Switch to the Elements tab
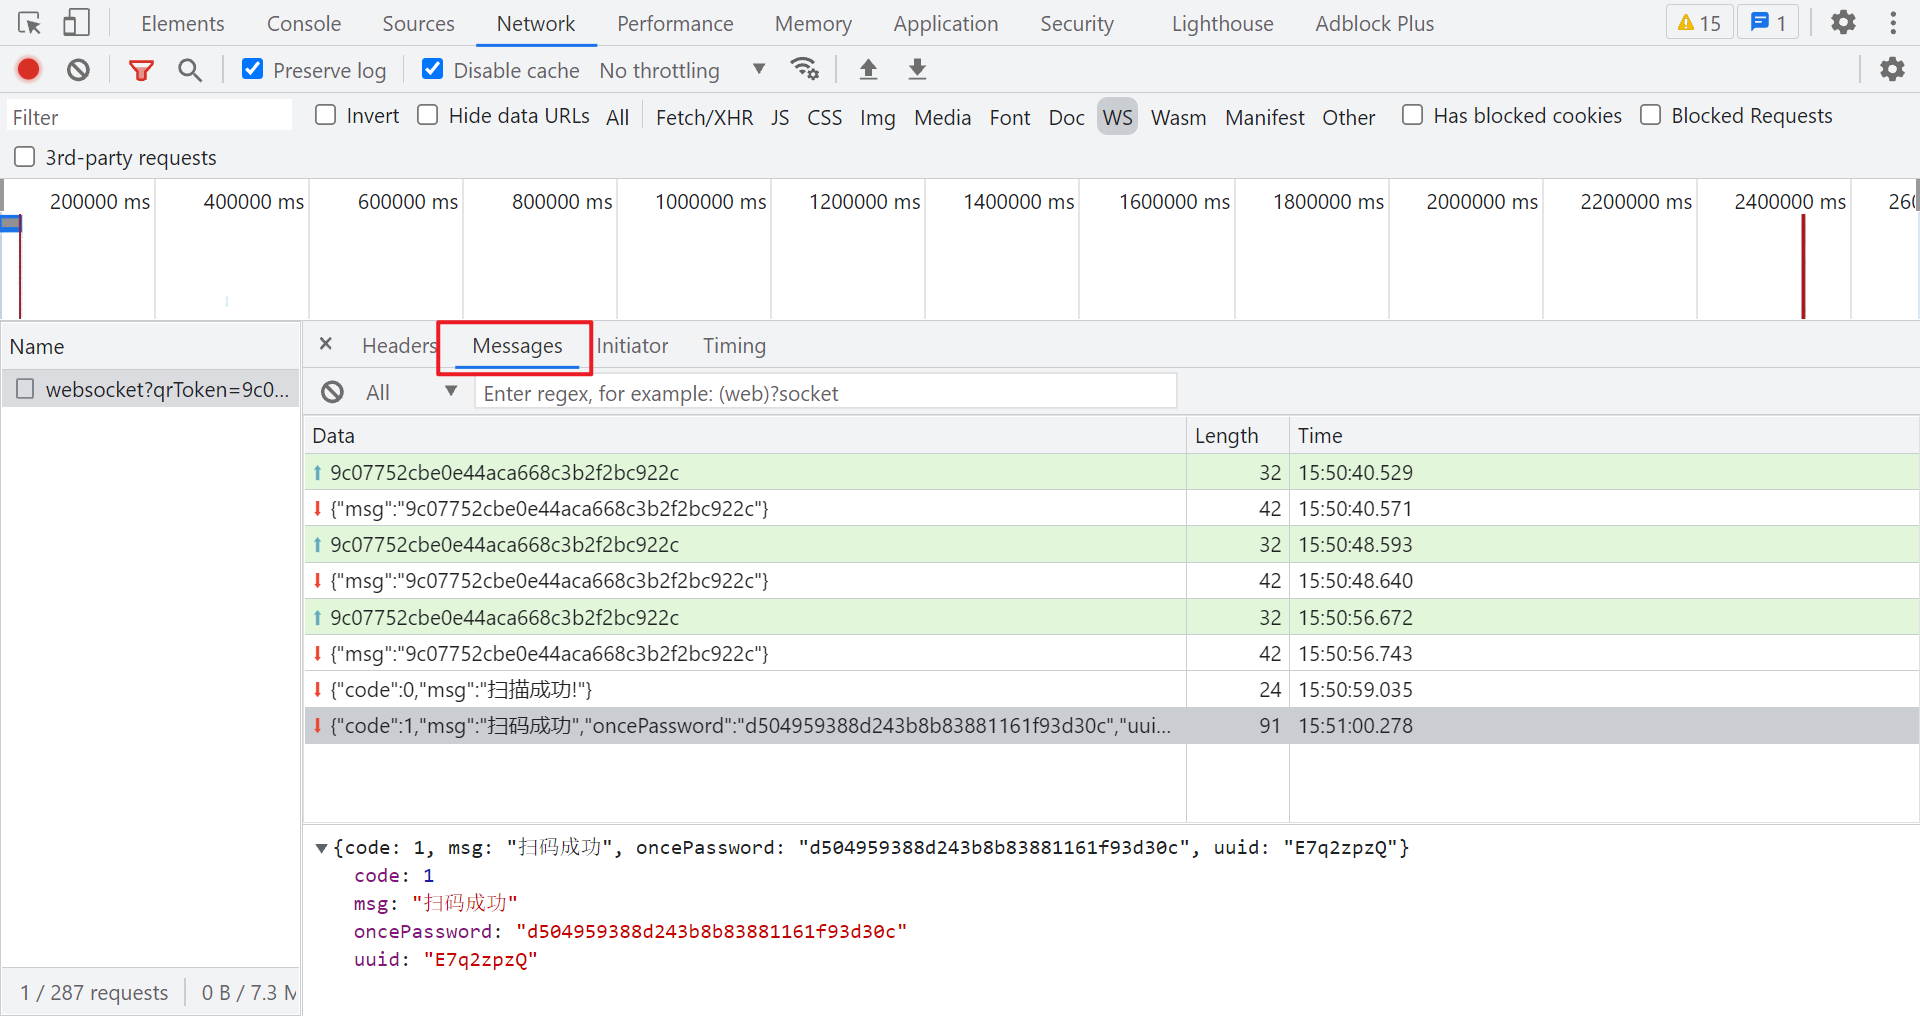This screenshot has height=1016, width=1920. click(x=183, y=23)
